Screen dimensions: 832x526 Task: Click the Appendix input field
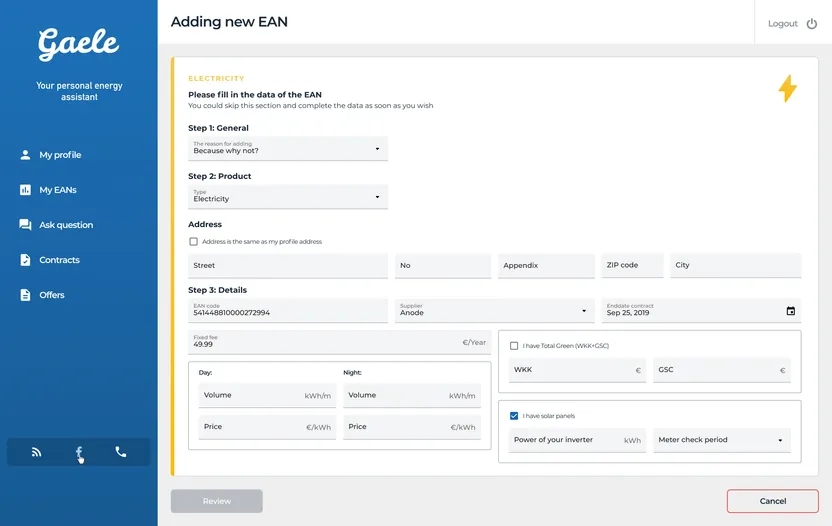(x=546, y=265)
